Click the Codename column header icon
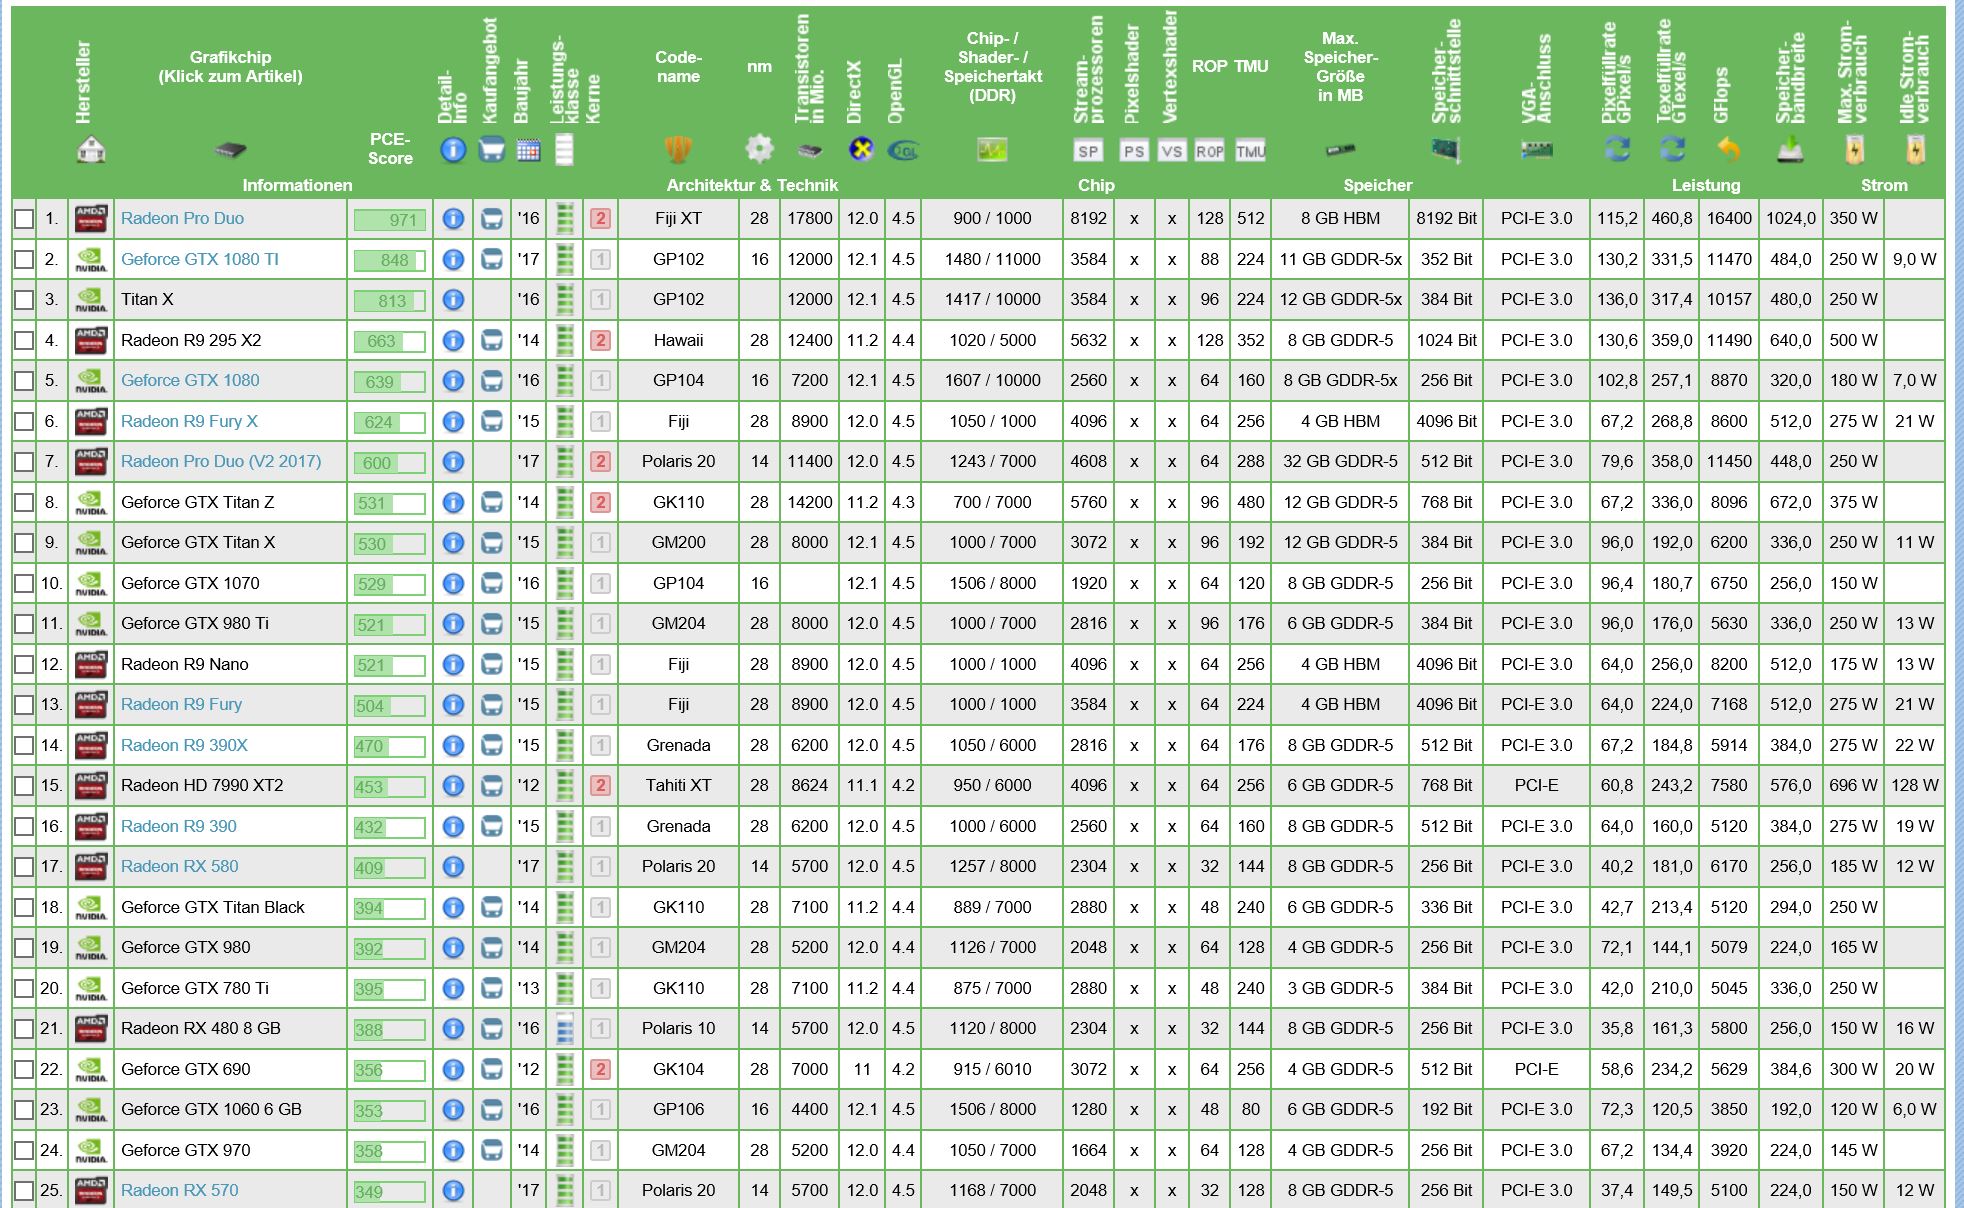This screenshot has height=1208, width=1964. click(678, 150)
